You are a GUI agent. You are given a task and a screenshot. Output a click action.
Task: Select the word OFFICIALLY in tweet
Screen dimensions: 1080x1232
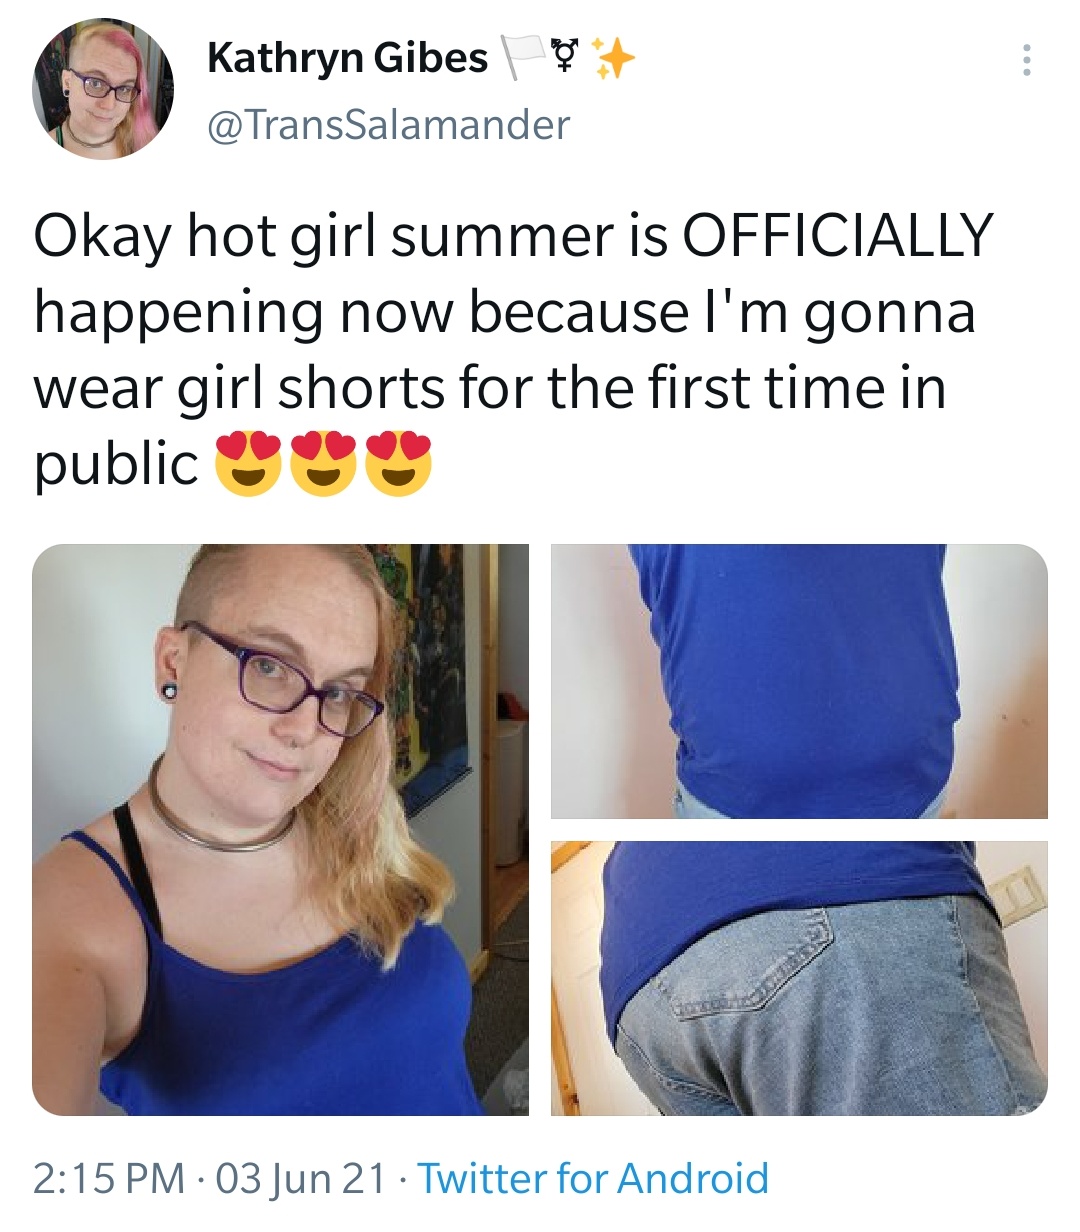click(x=836, y=234)
